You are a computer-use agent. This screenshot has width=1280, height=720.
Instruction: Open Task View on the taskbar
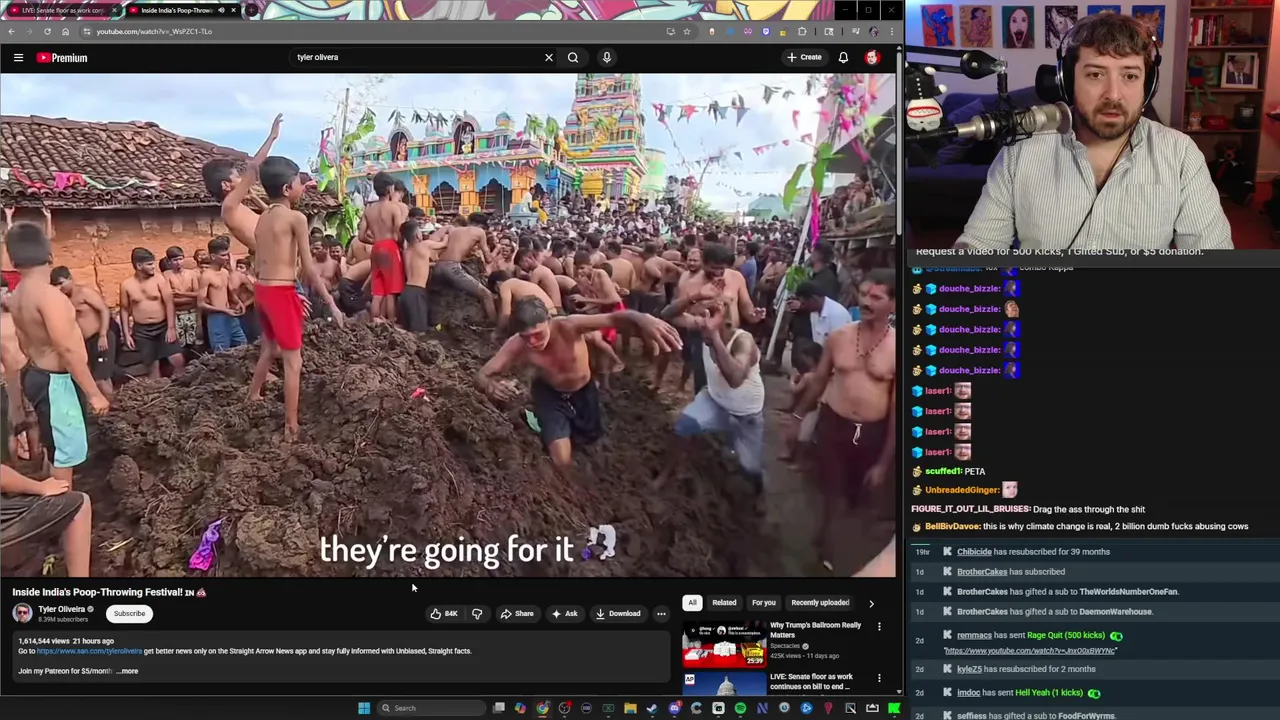click(x=498, y=708)
